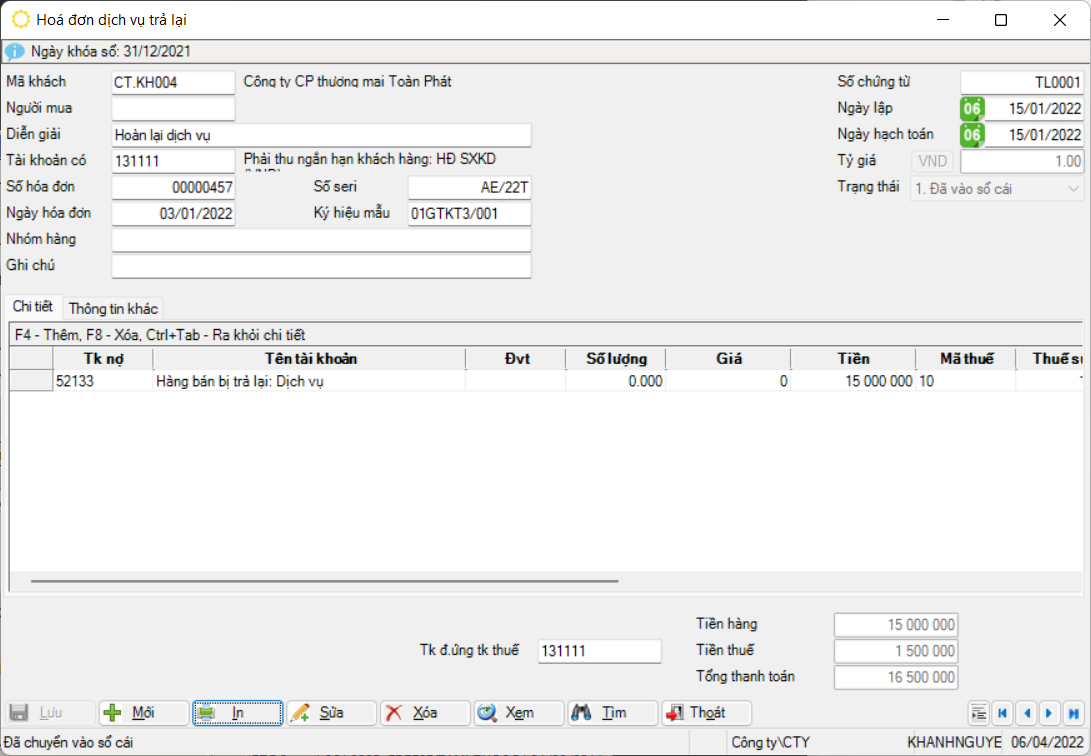Click the Mới (New) button

click(x=141, y=713)
